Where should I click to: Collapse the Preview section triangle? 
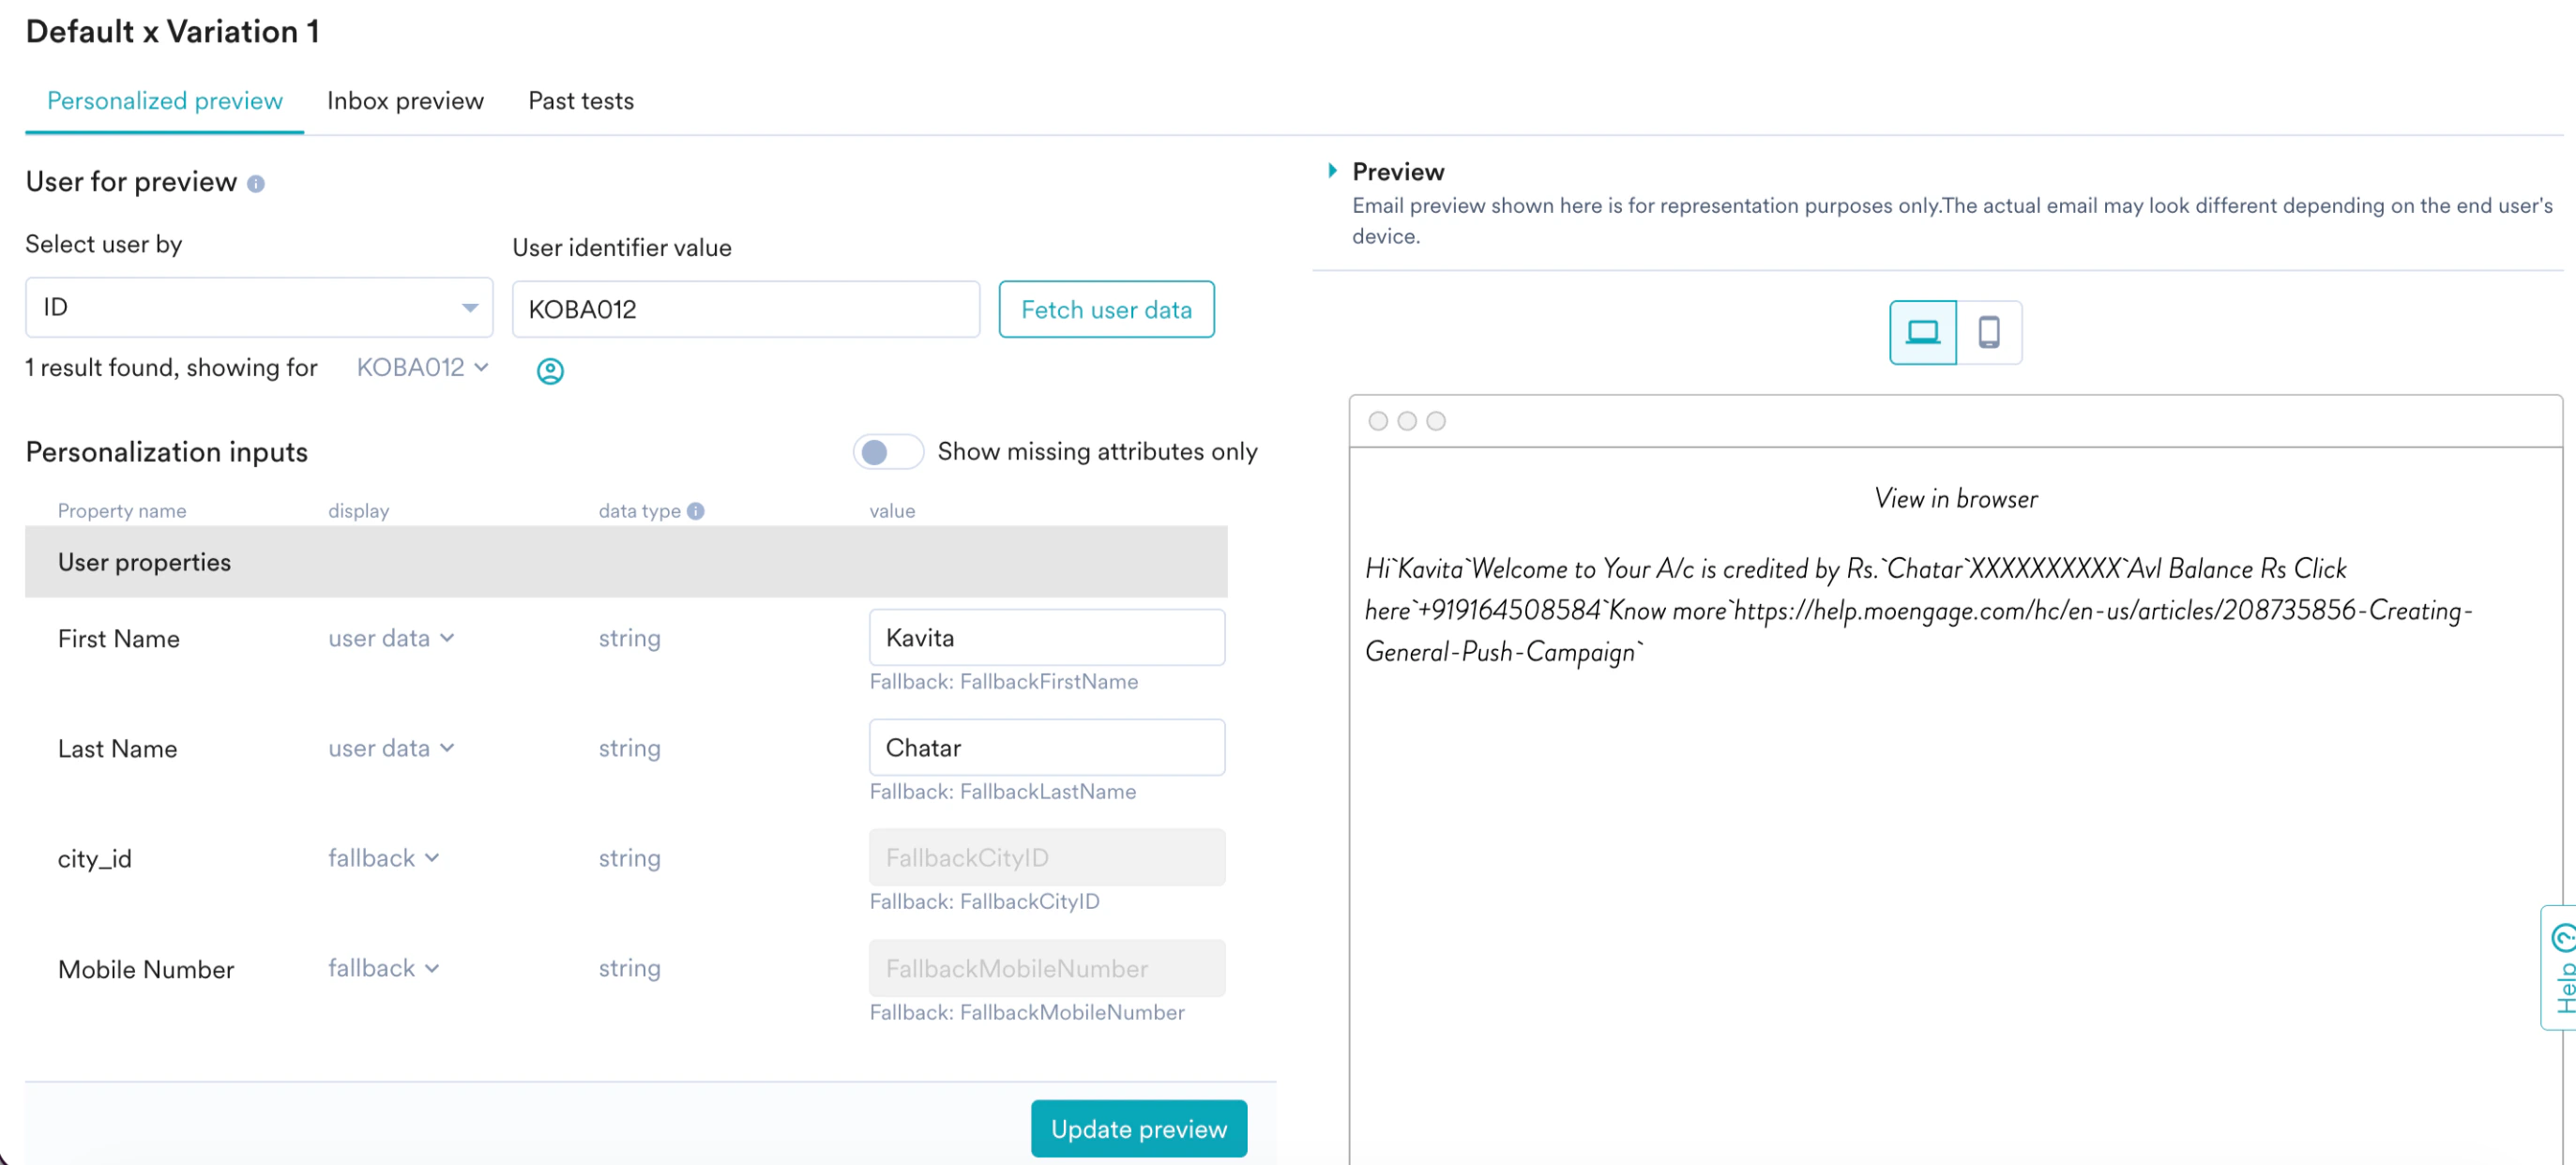coord(1332,171)
